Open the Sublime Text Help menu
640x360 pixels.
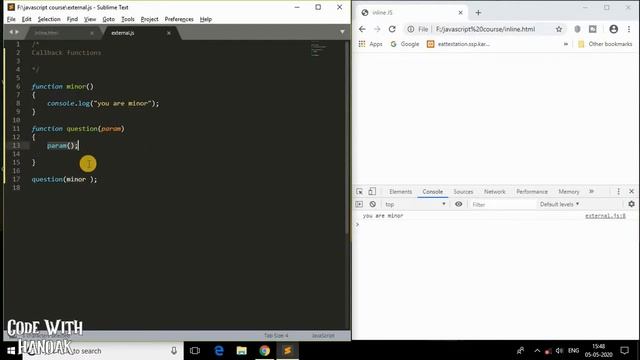[206, 19]
